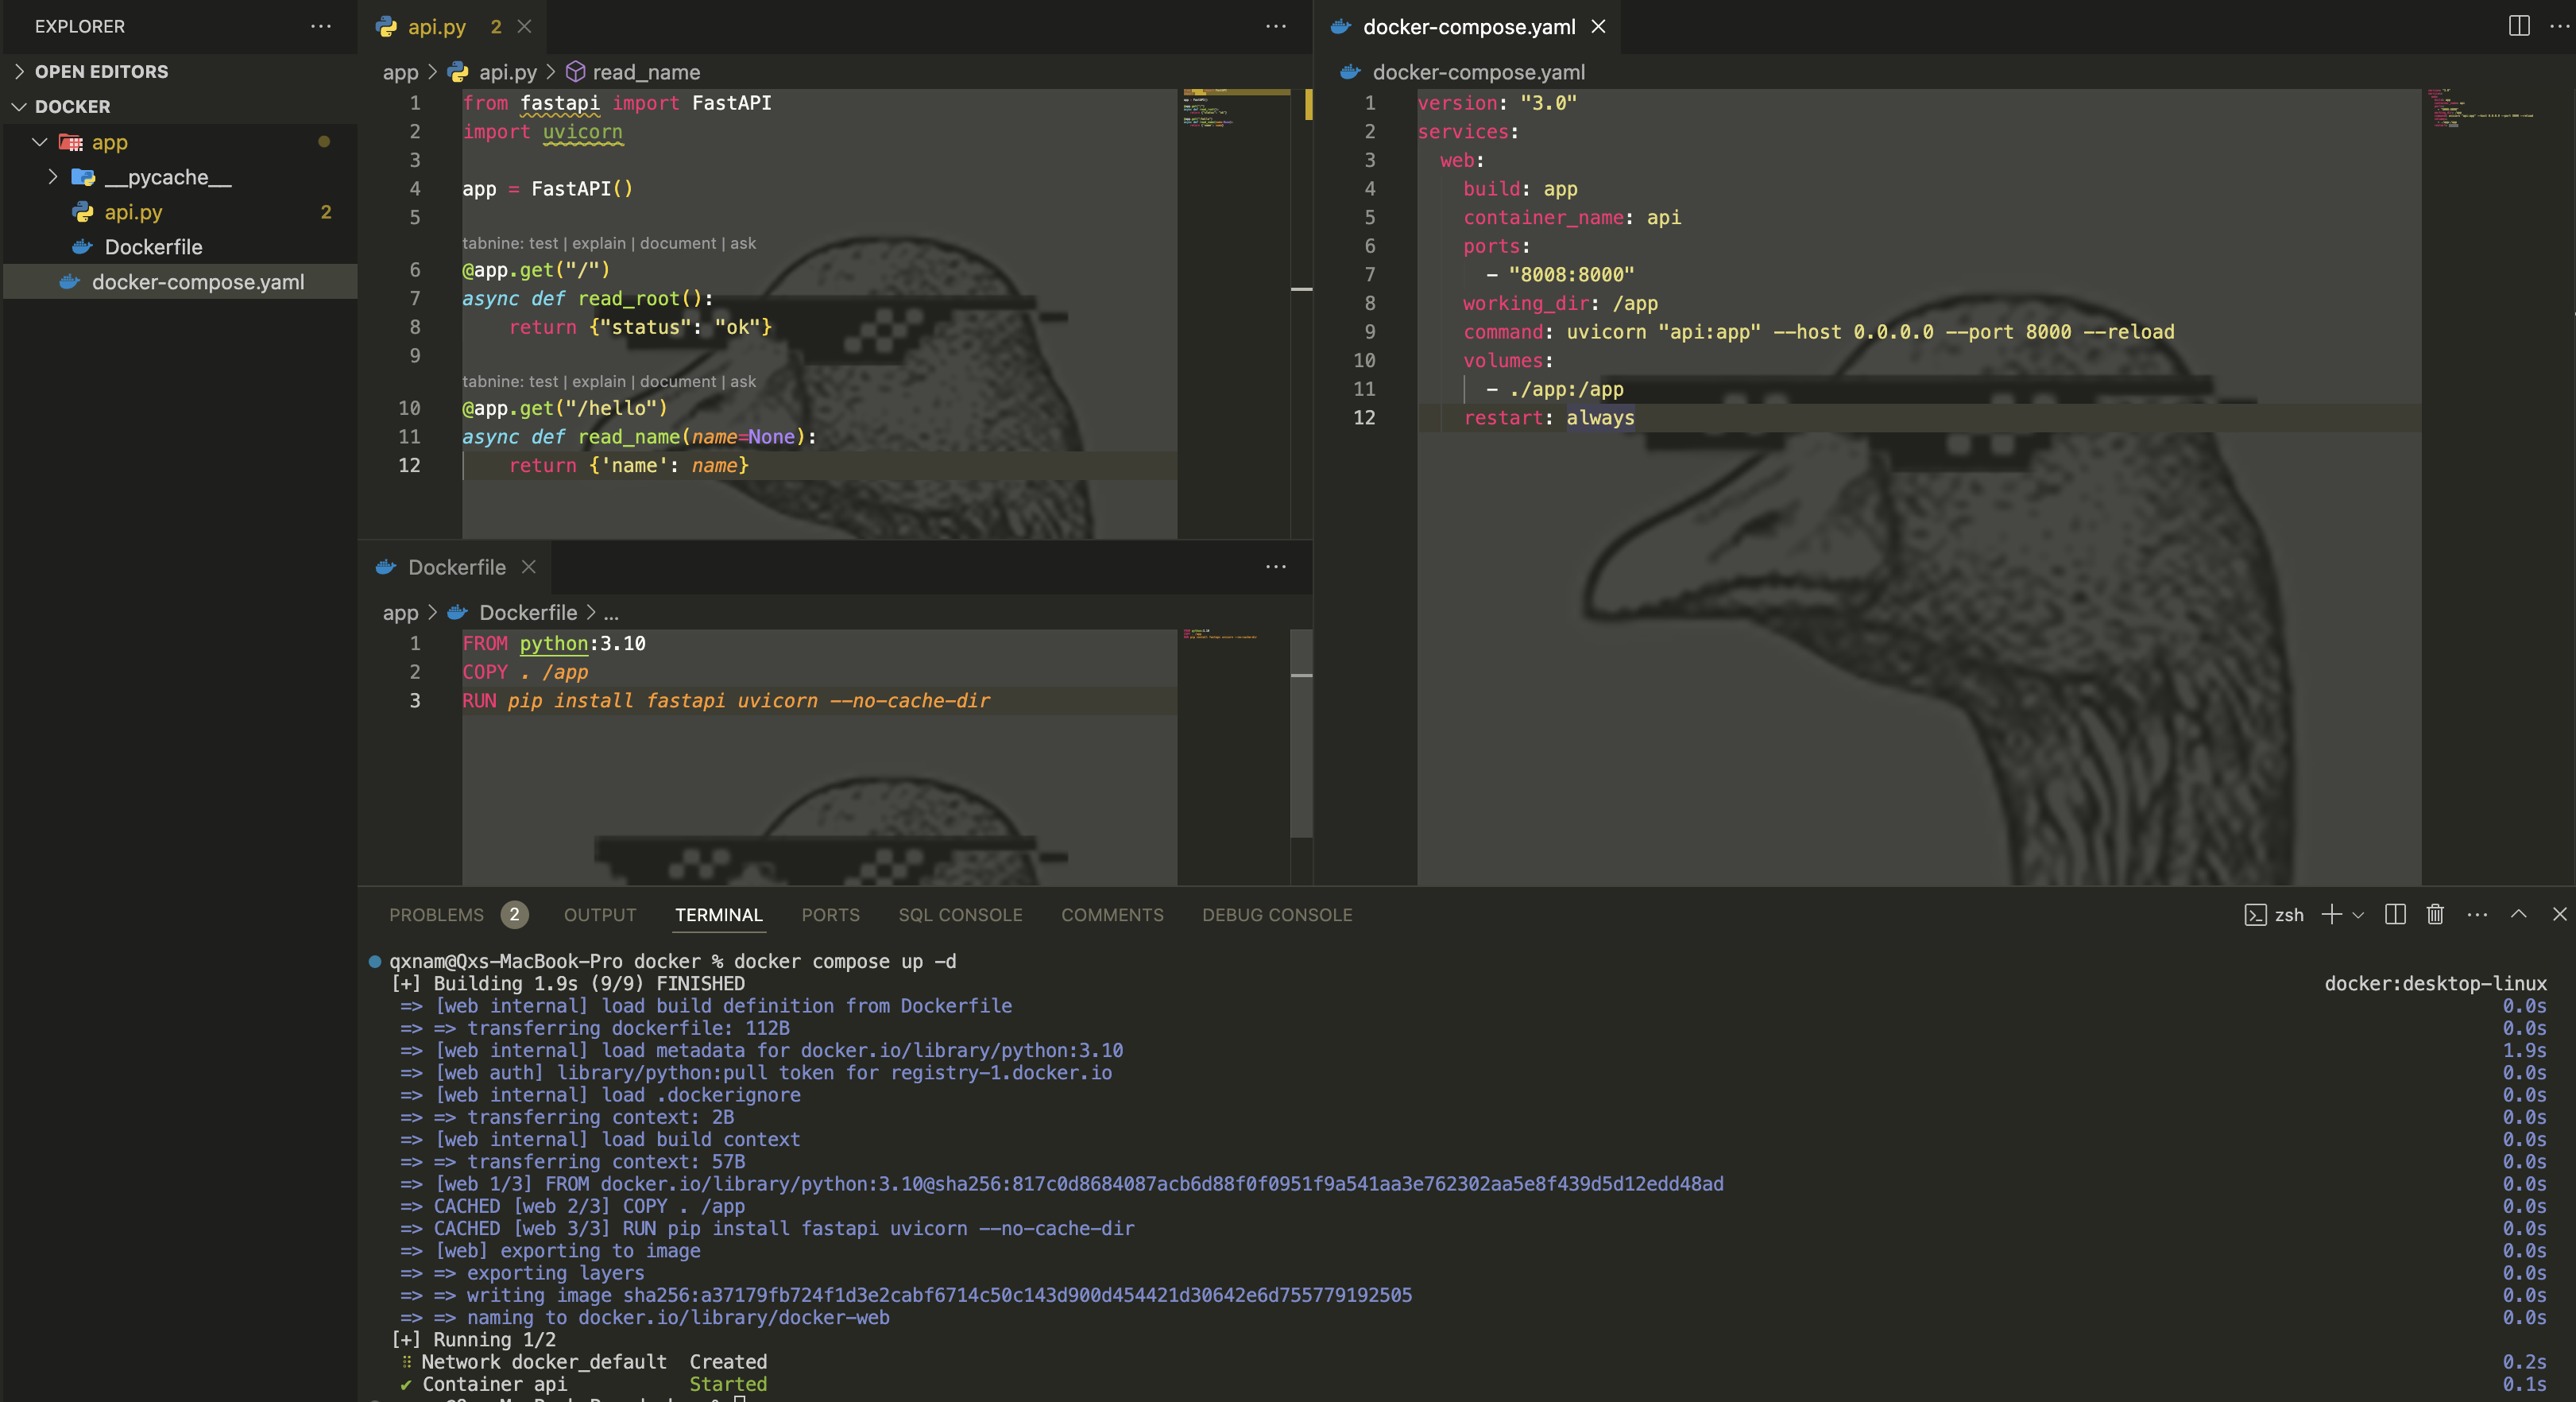Click the '8008:8000' ports value
Screen dimensions: 2576x1402
1571,275
